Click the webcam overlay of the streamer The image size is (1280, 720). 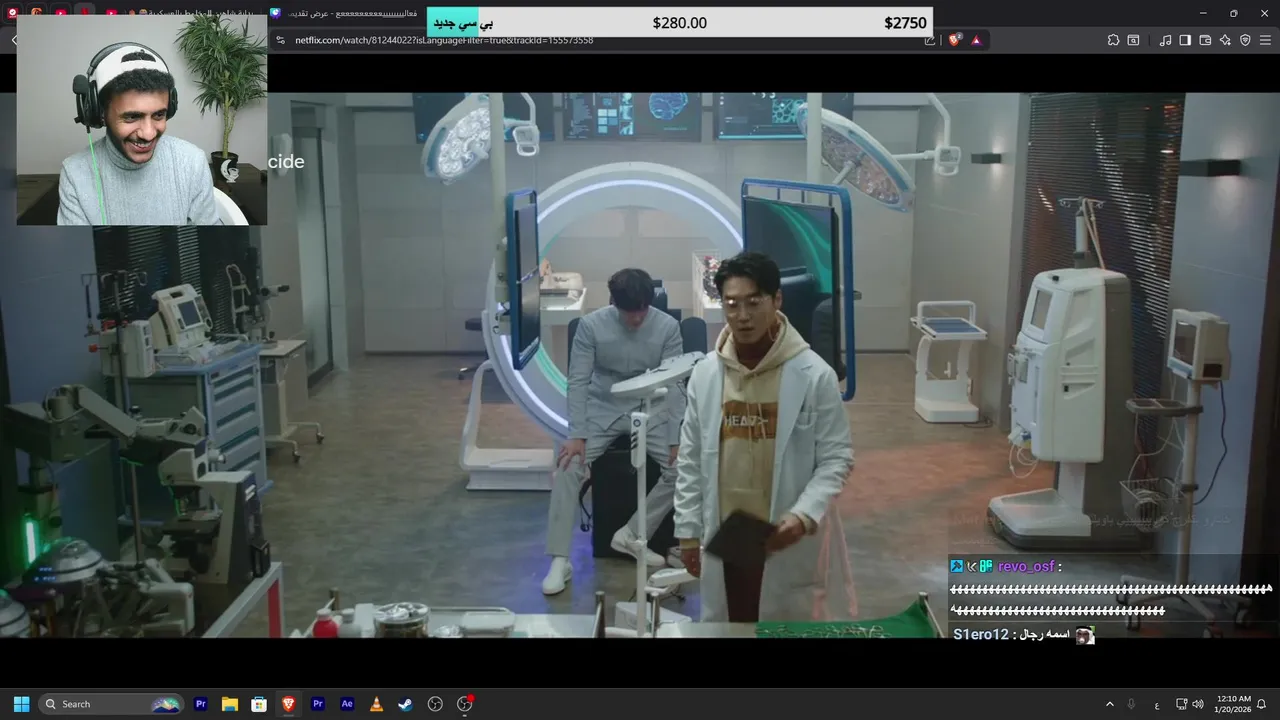tap(141, 120)
